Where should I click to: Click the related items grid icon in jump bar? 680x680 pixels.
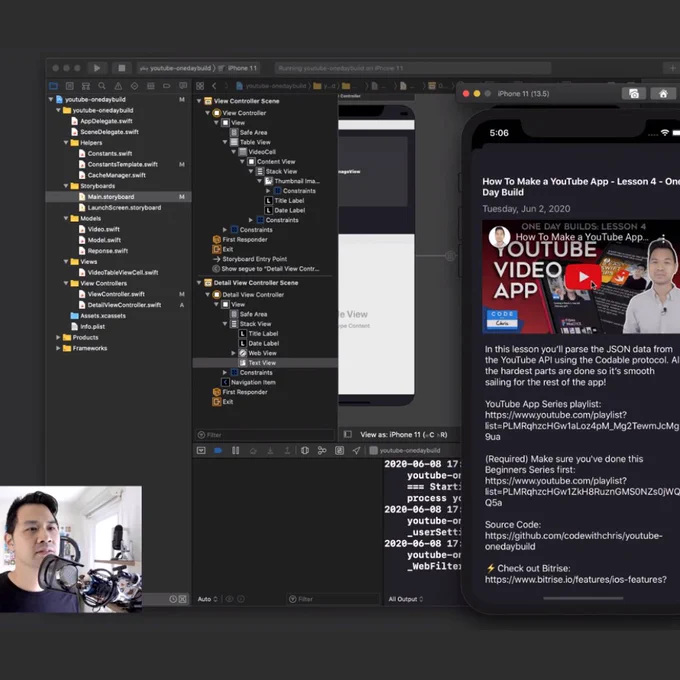(x=200, y=86)
